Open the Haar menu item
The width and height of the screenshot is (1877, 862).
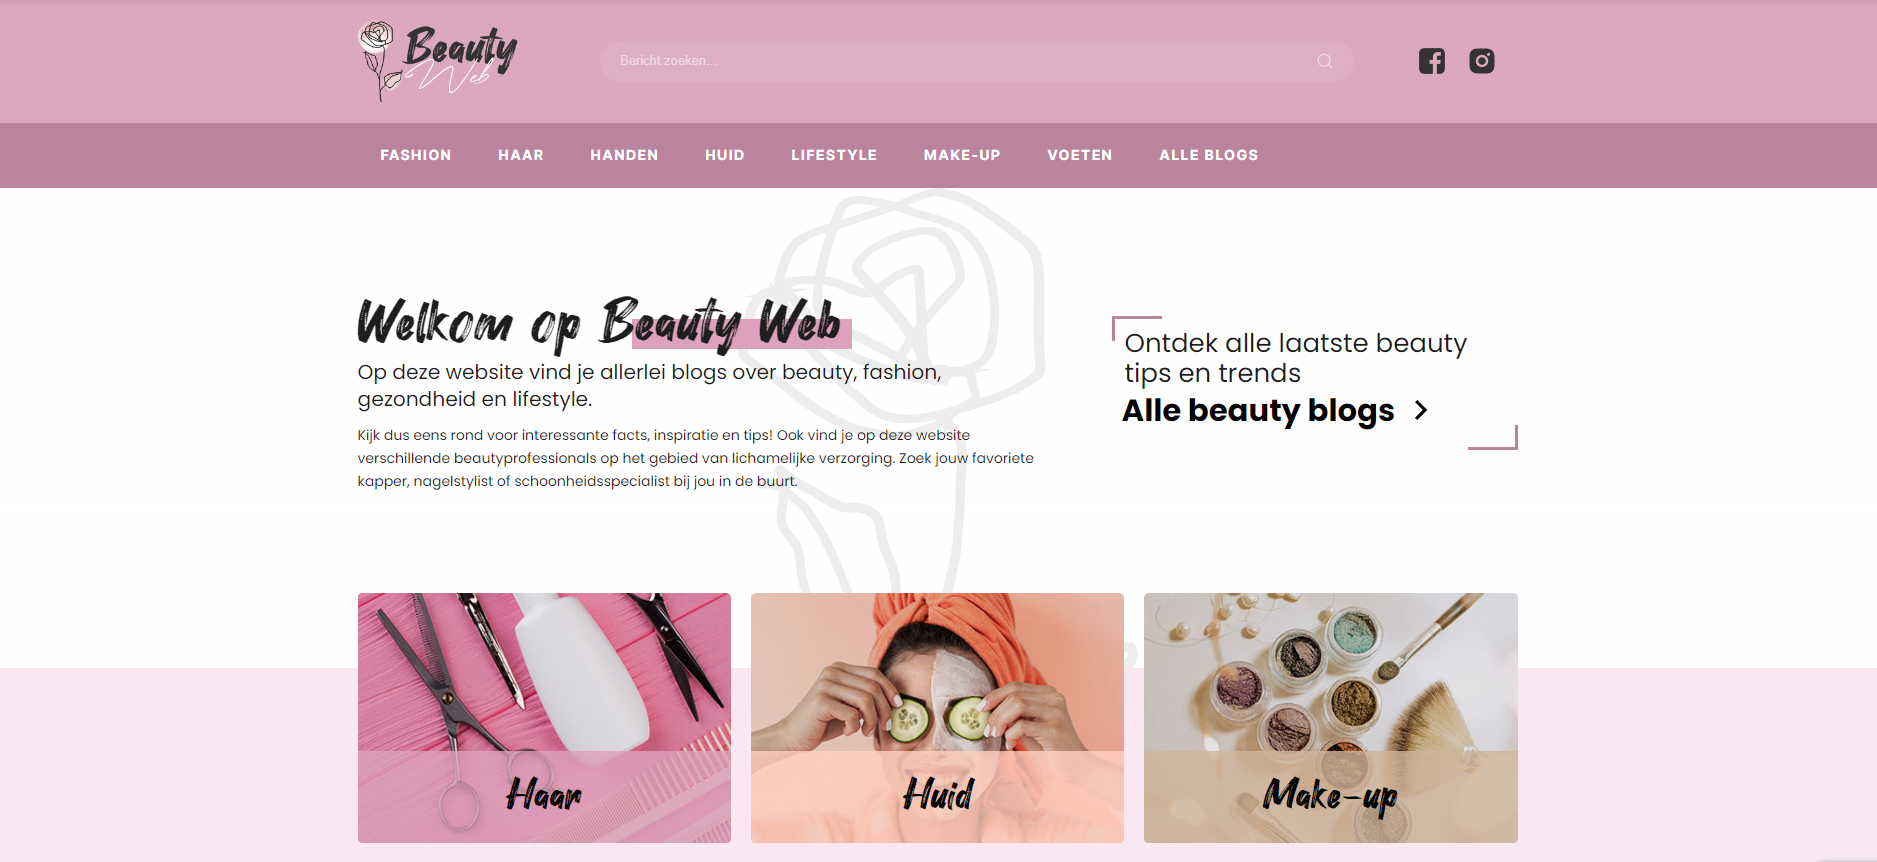(x=521, y=155)
